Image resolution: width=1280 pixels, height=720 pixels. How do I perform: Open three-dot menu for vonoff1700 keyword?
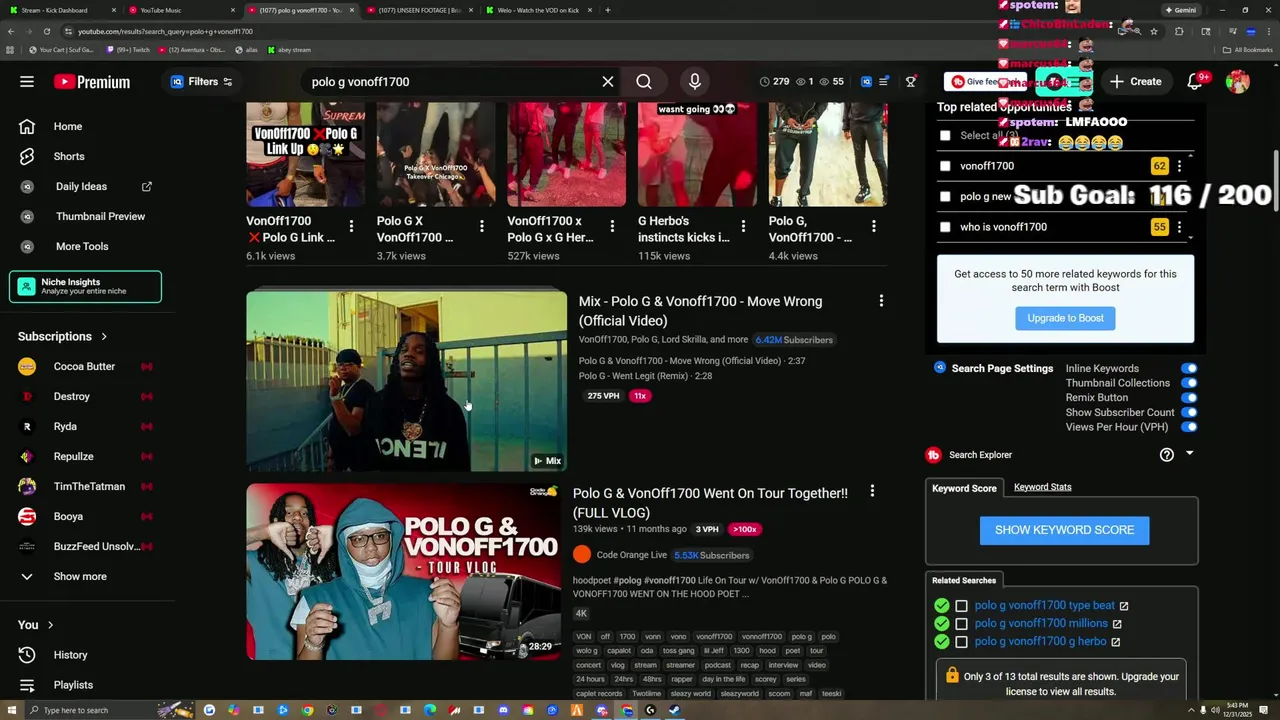point(1179,166)
